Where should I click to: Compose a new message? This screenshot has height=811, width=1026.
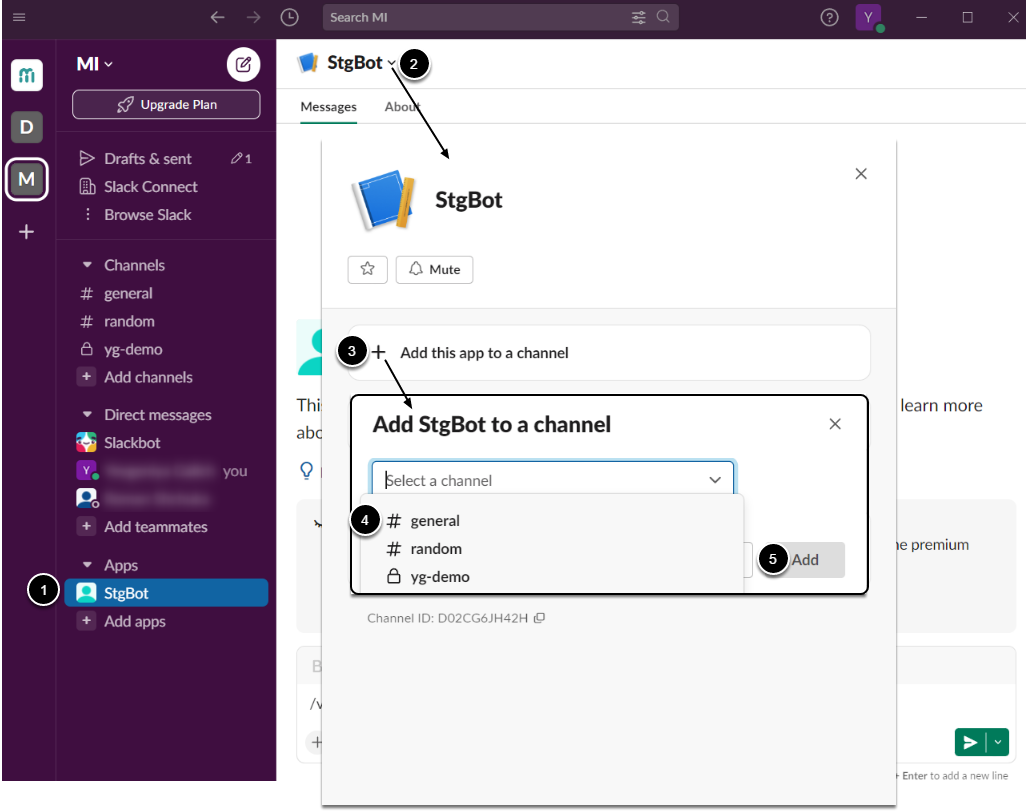pos(243,64)
